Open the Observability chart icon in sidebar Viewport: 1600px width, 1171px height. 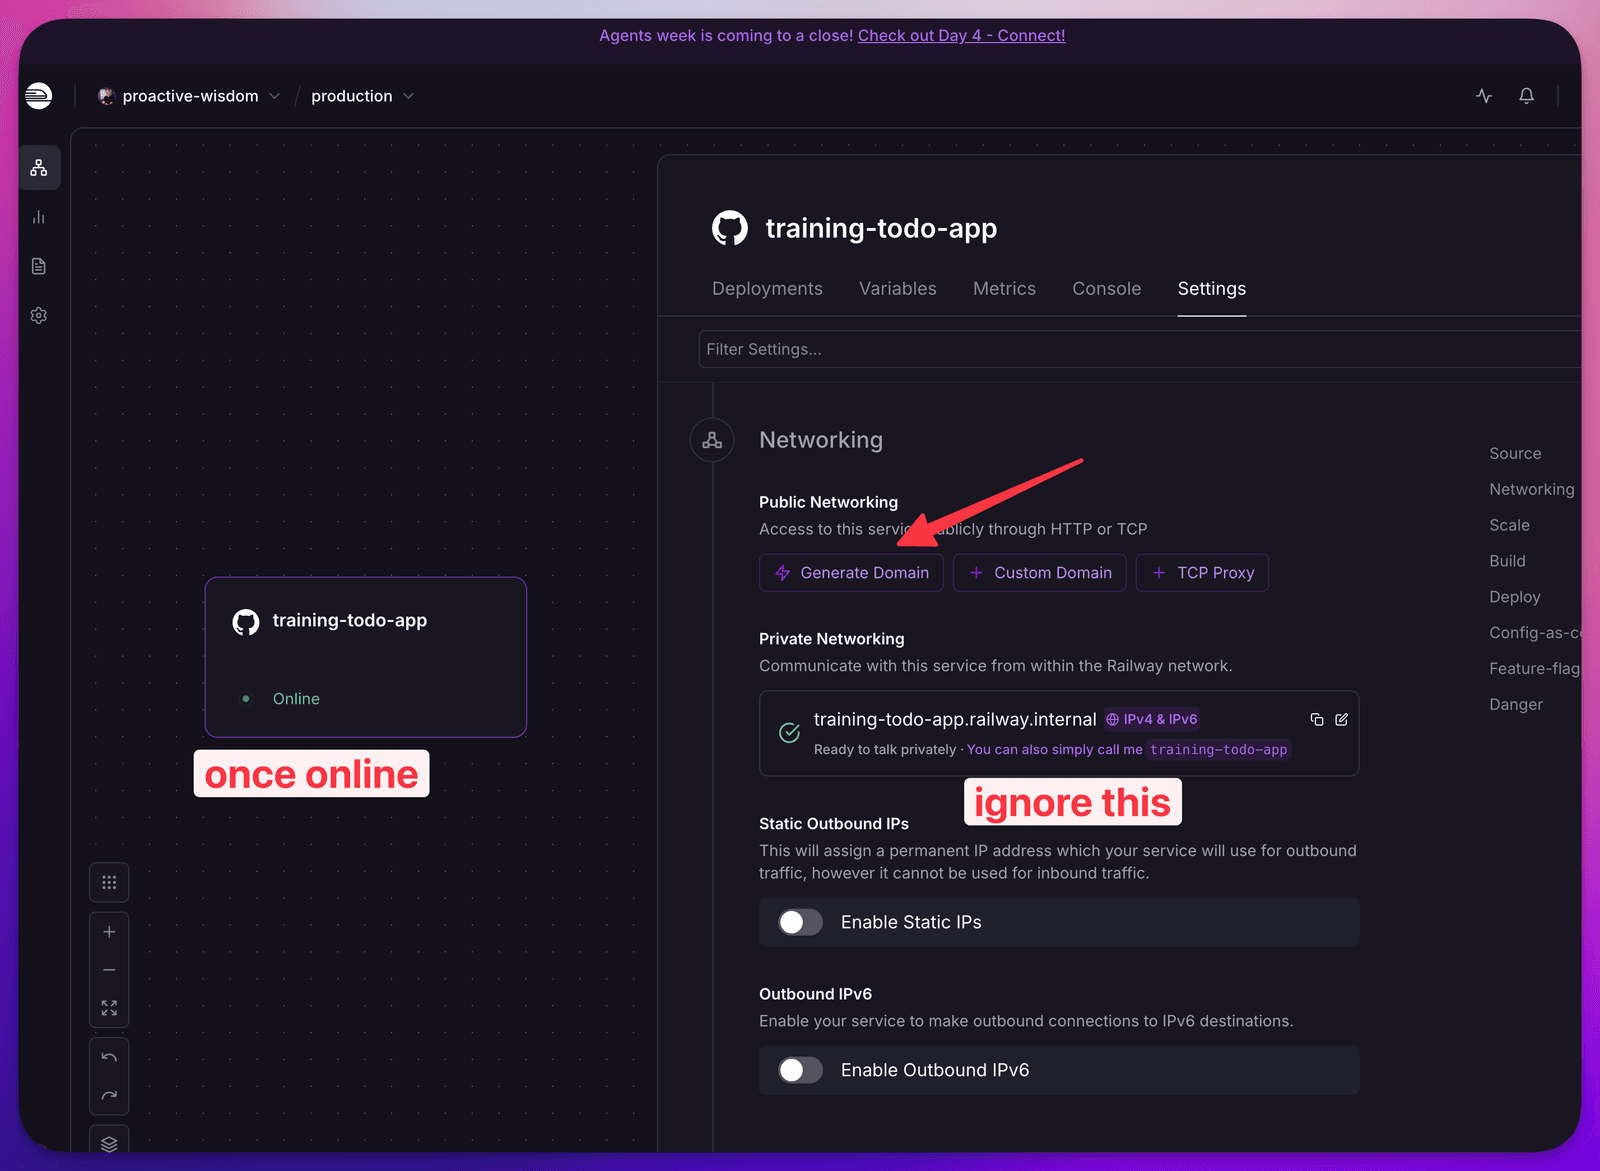39,217
